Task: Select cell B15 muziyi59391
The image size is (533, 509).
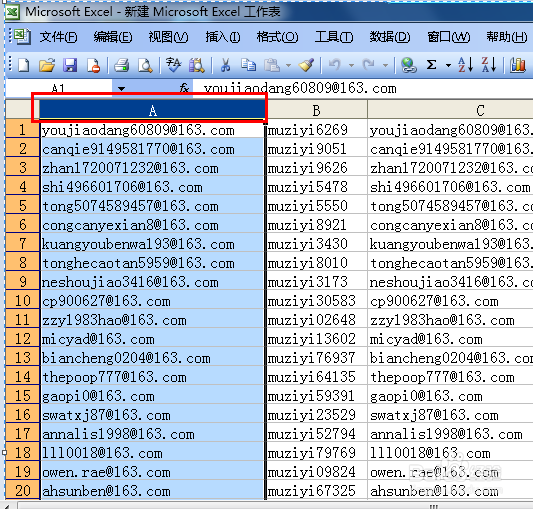Action: [x=316, y=395]
